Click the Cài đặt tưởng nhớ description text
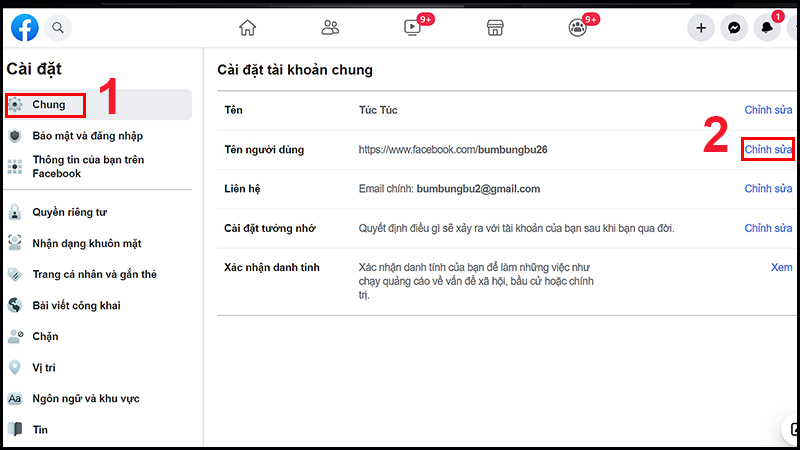The width and height of the screenshot is (800, 450). pyautogui.click(x=516, y=228)
